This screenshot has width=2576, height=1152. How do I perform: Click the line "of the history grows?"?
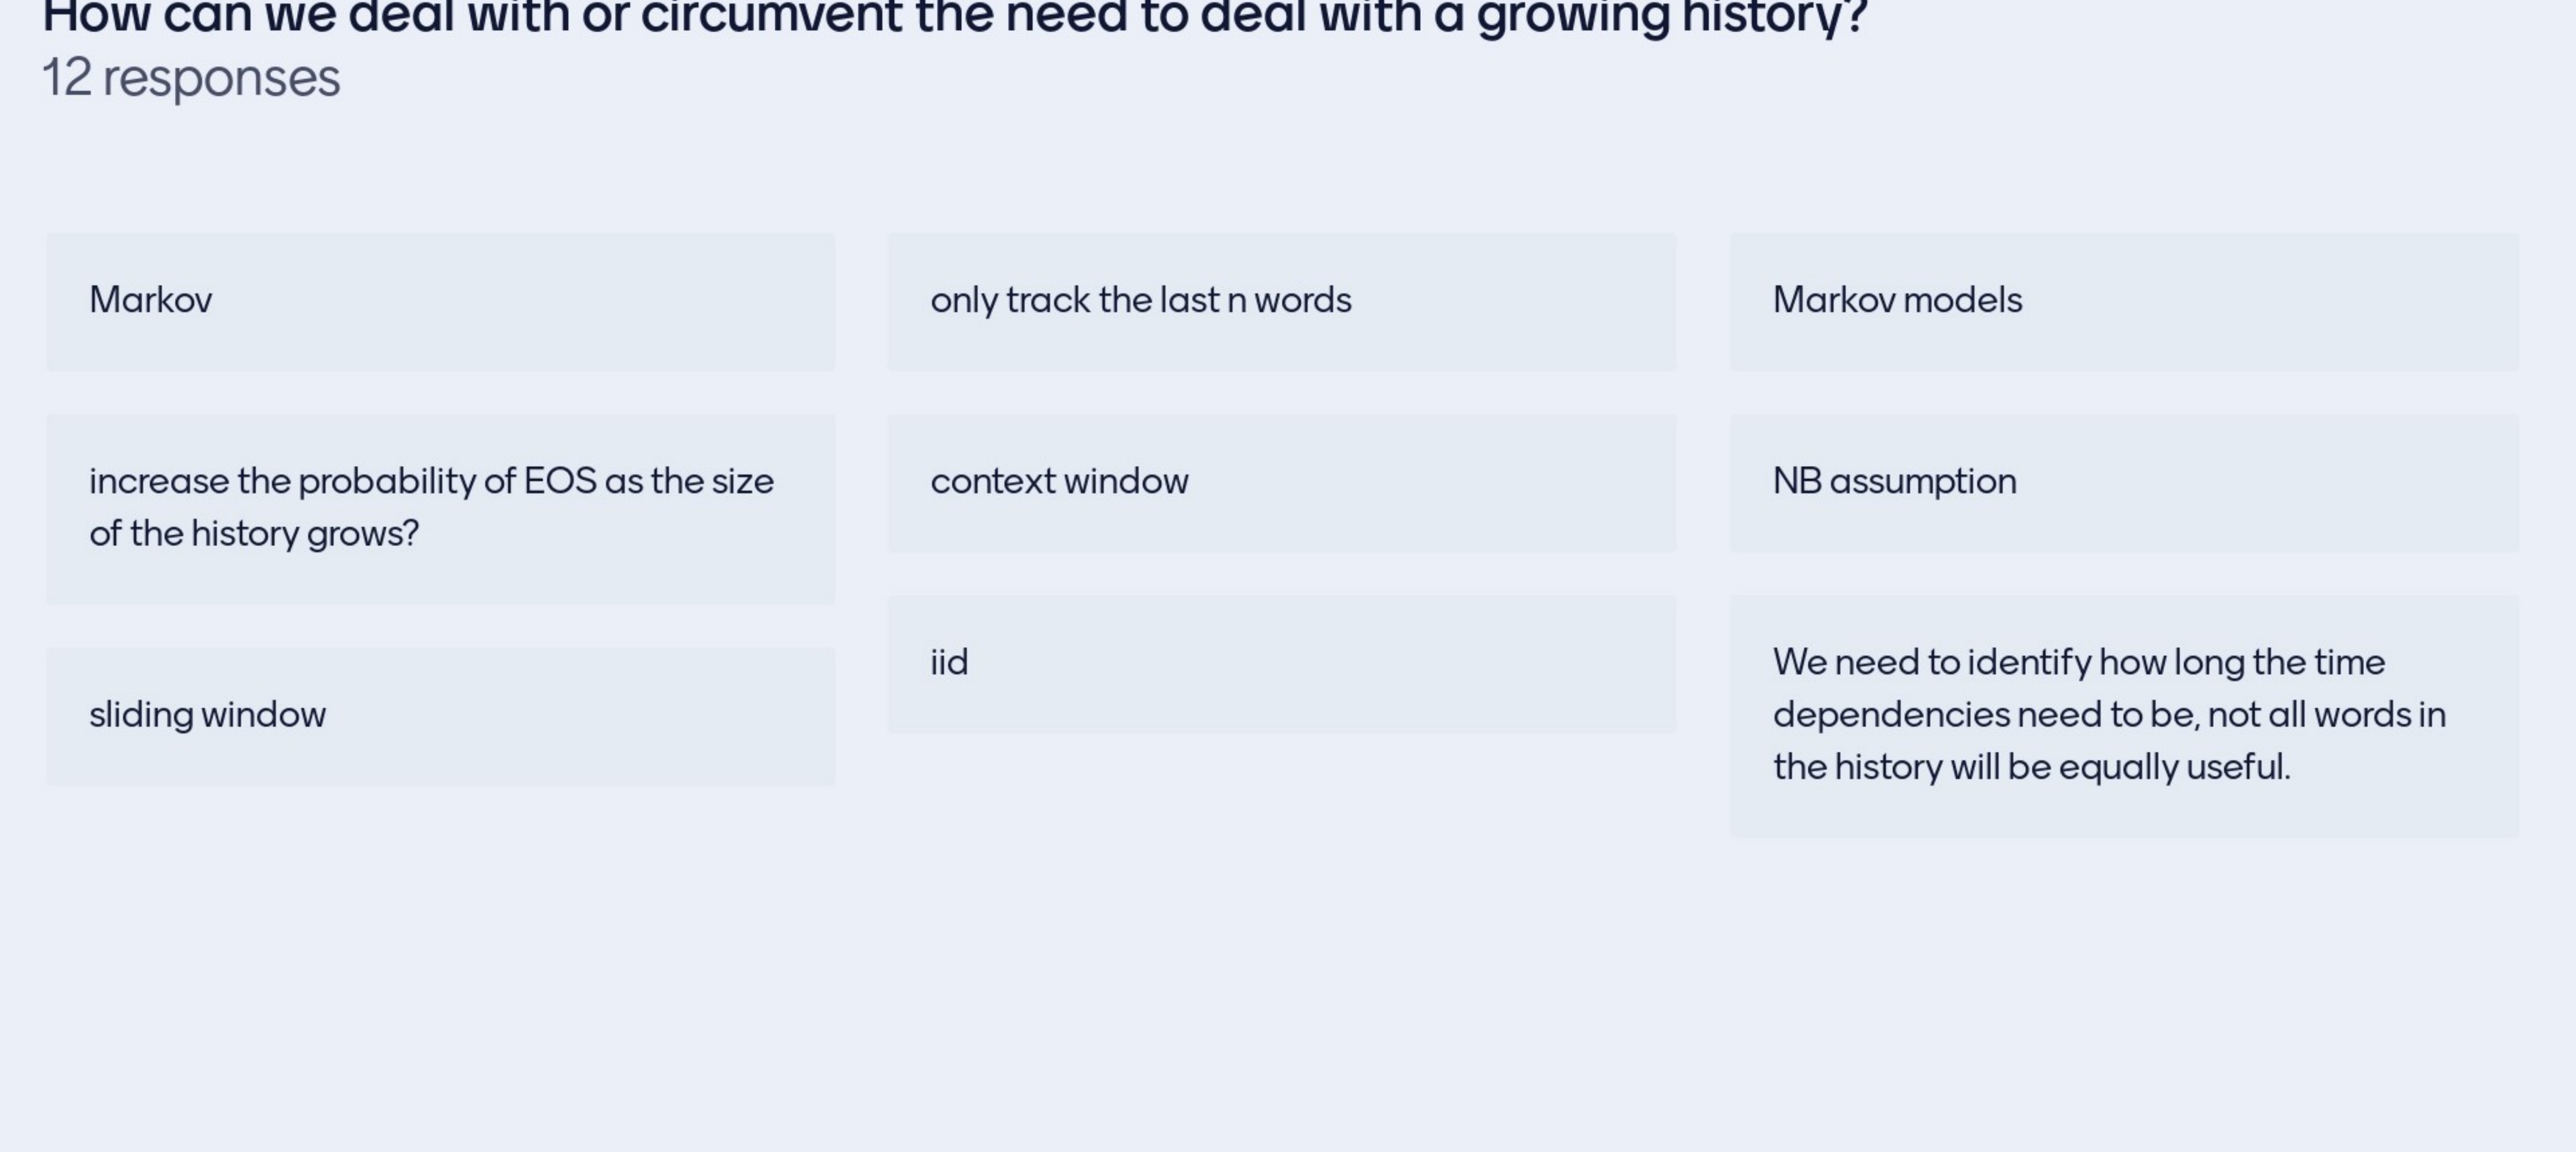(254, 534)
